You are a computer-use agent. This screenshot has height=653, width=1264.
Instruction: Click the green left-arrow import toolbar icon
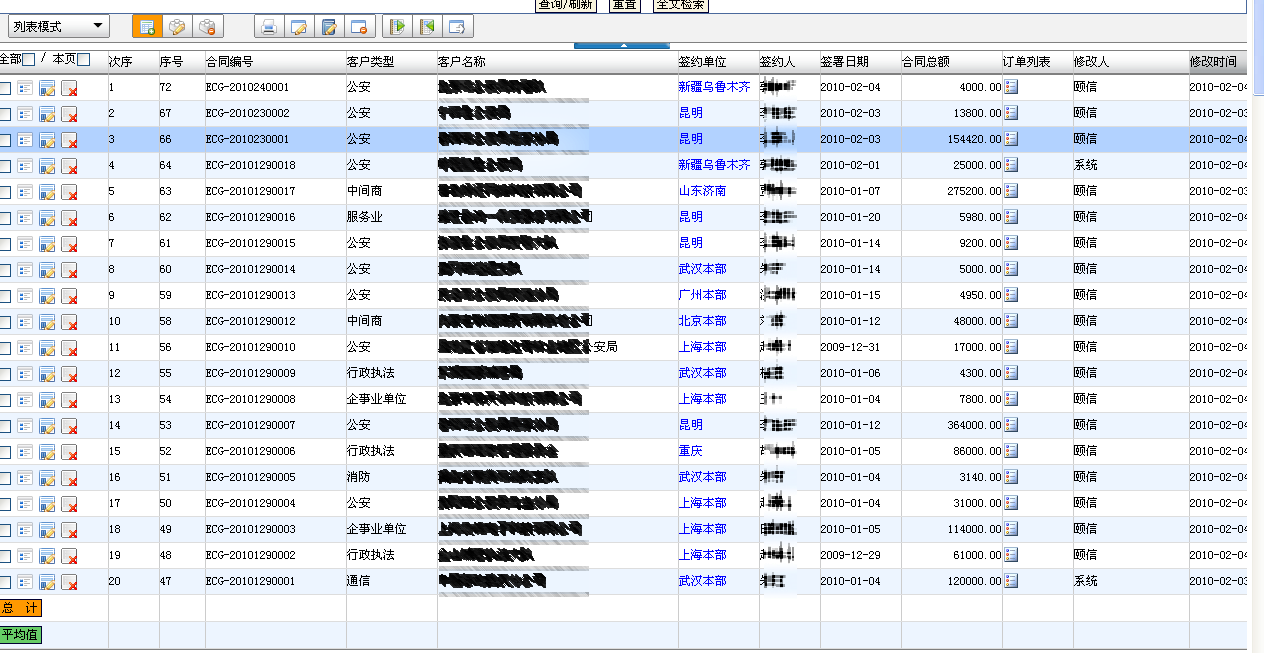[x=427, y=27]
